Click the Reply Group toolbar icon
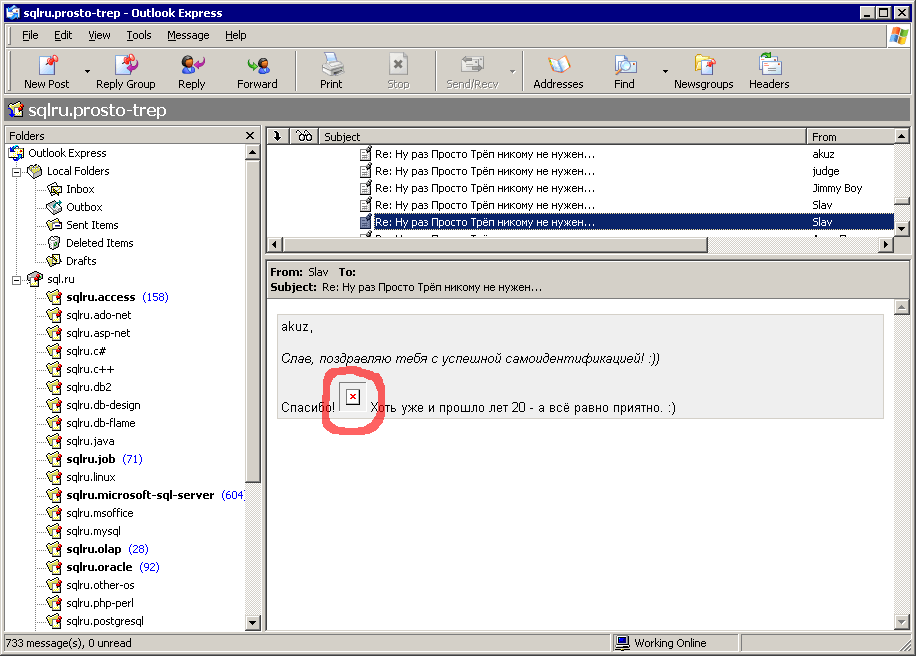The height and width of the screenshot is (656, 916). point(126,66)
